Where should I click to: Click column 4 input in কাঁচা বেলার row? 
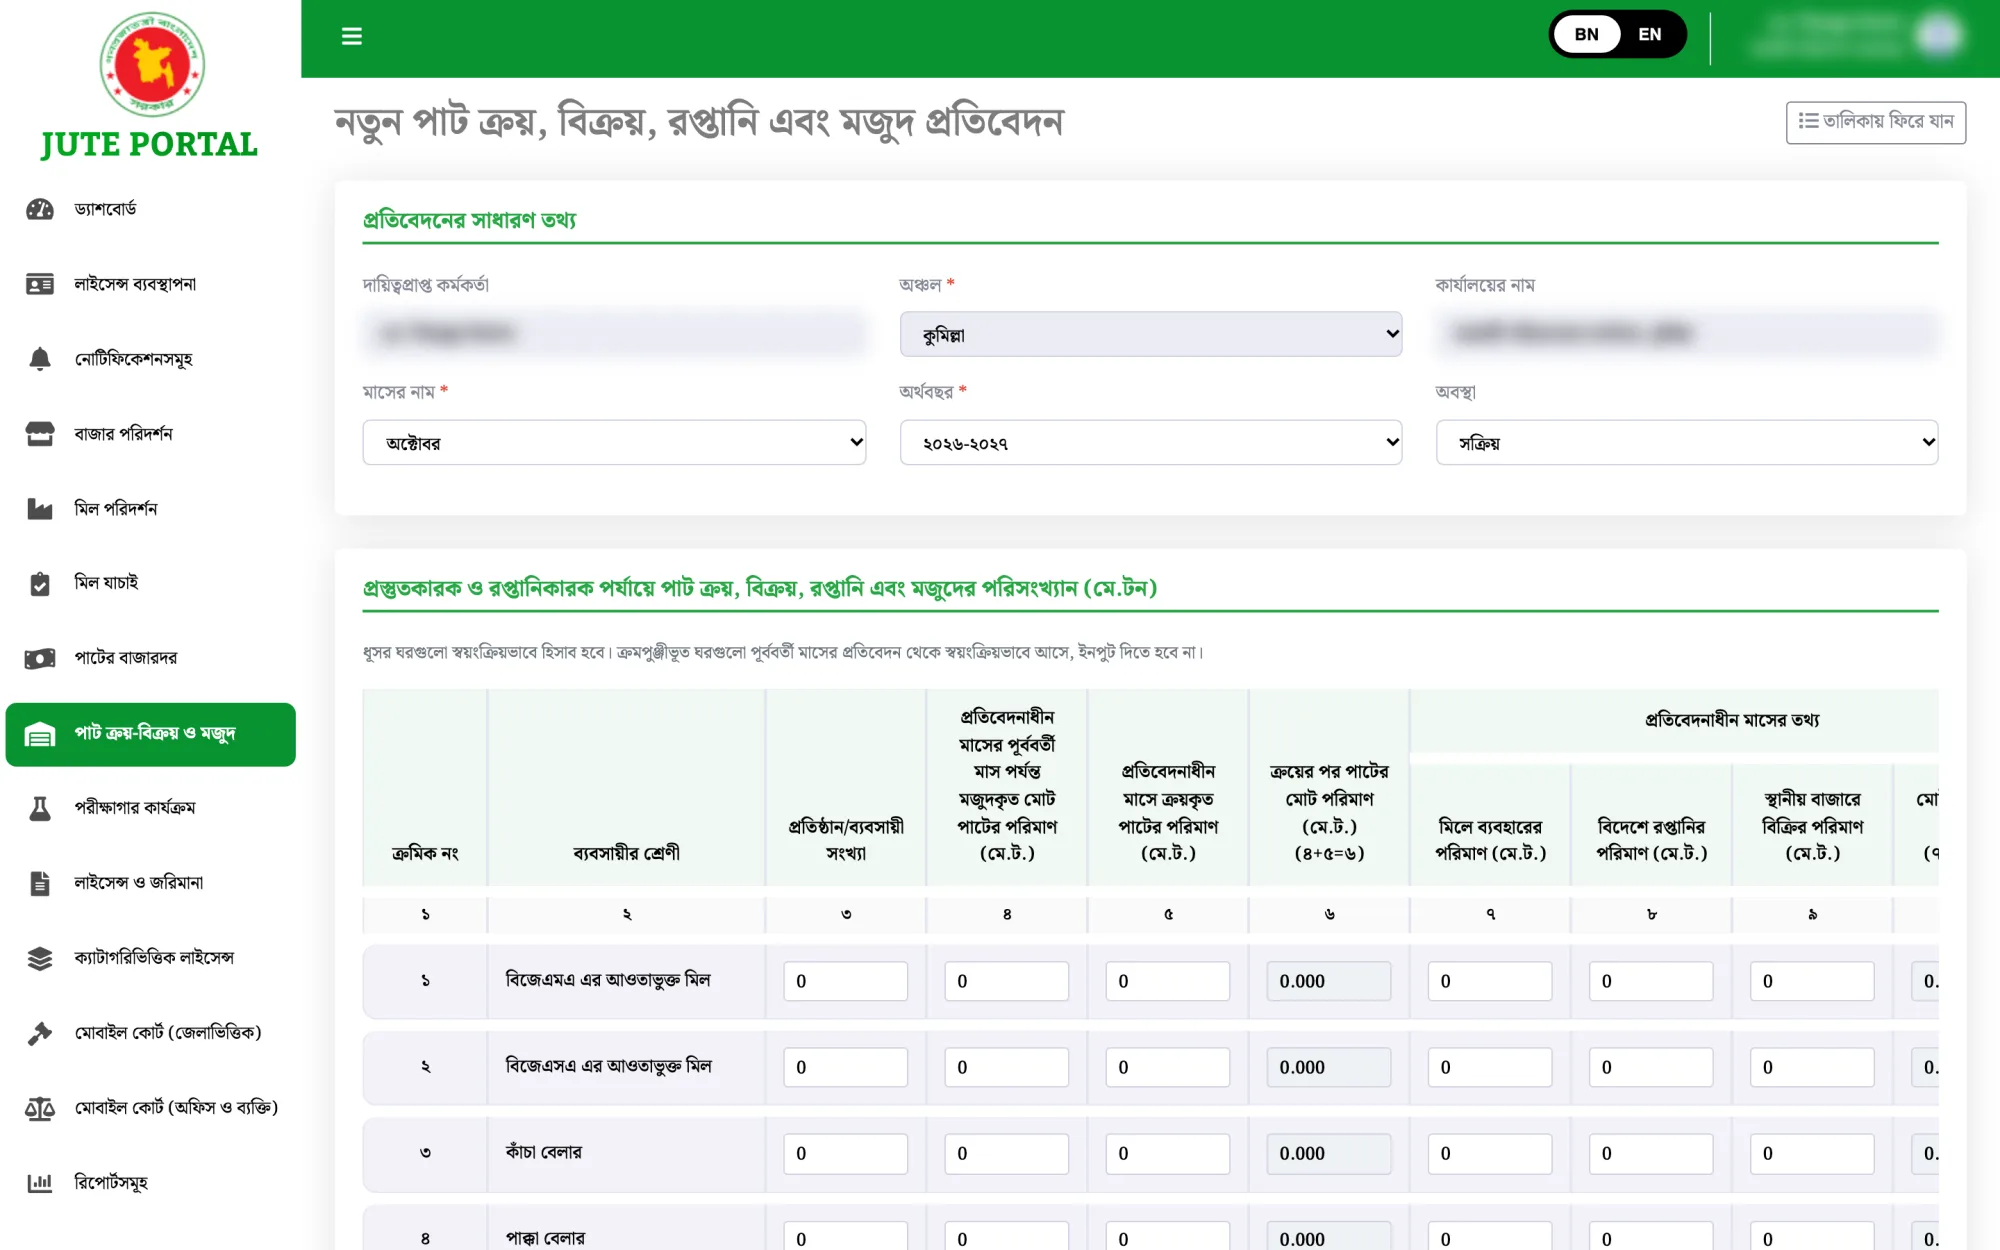point(1007,1153)
